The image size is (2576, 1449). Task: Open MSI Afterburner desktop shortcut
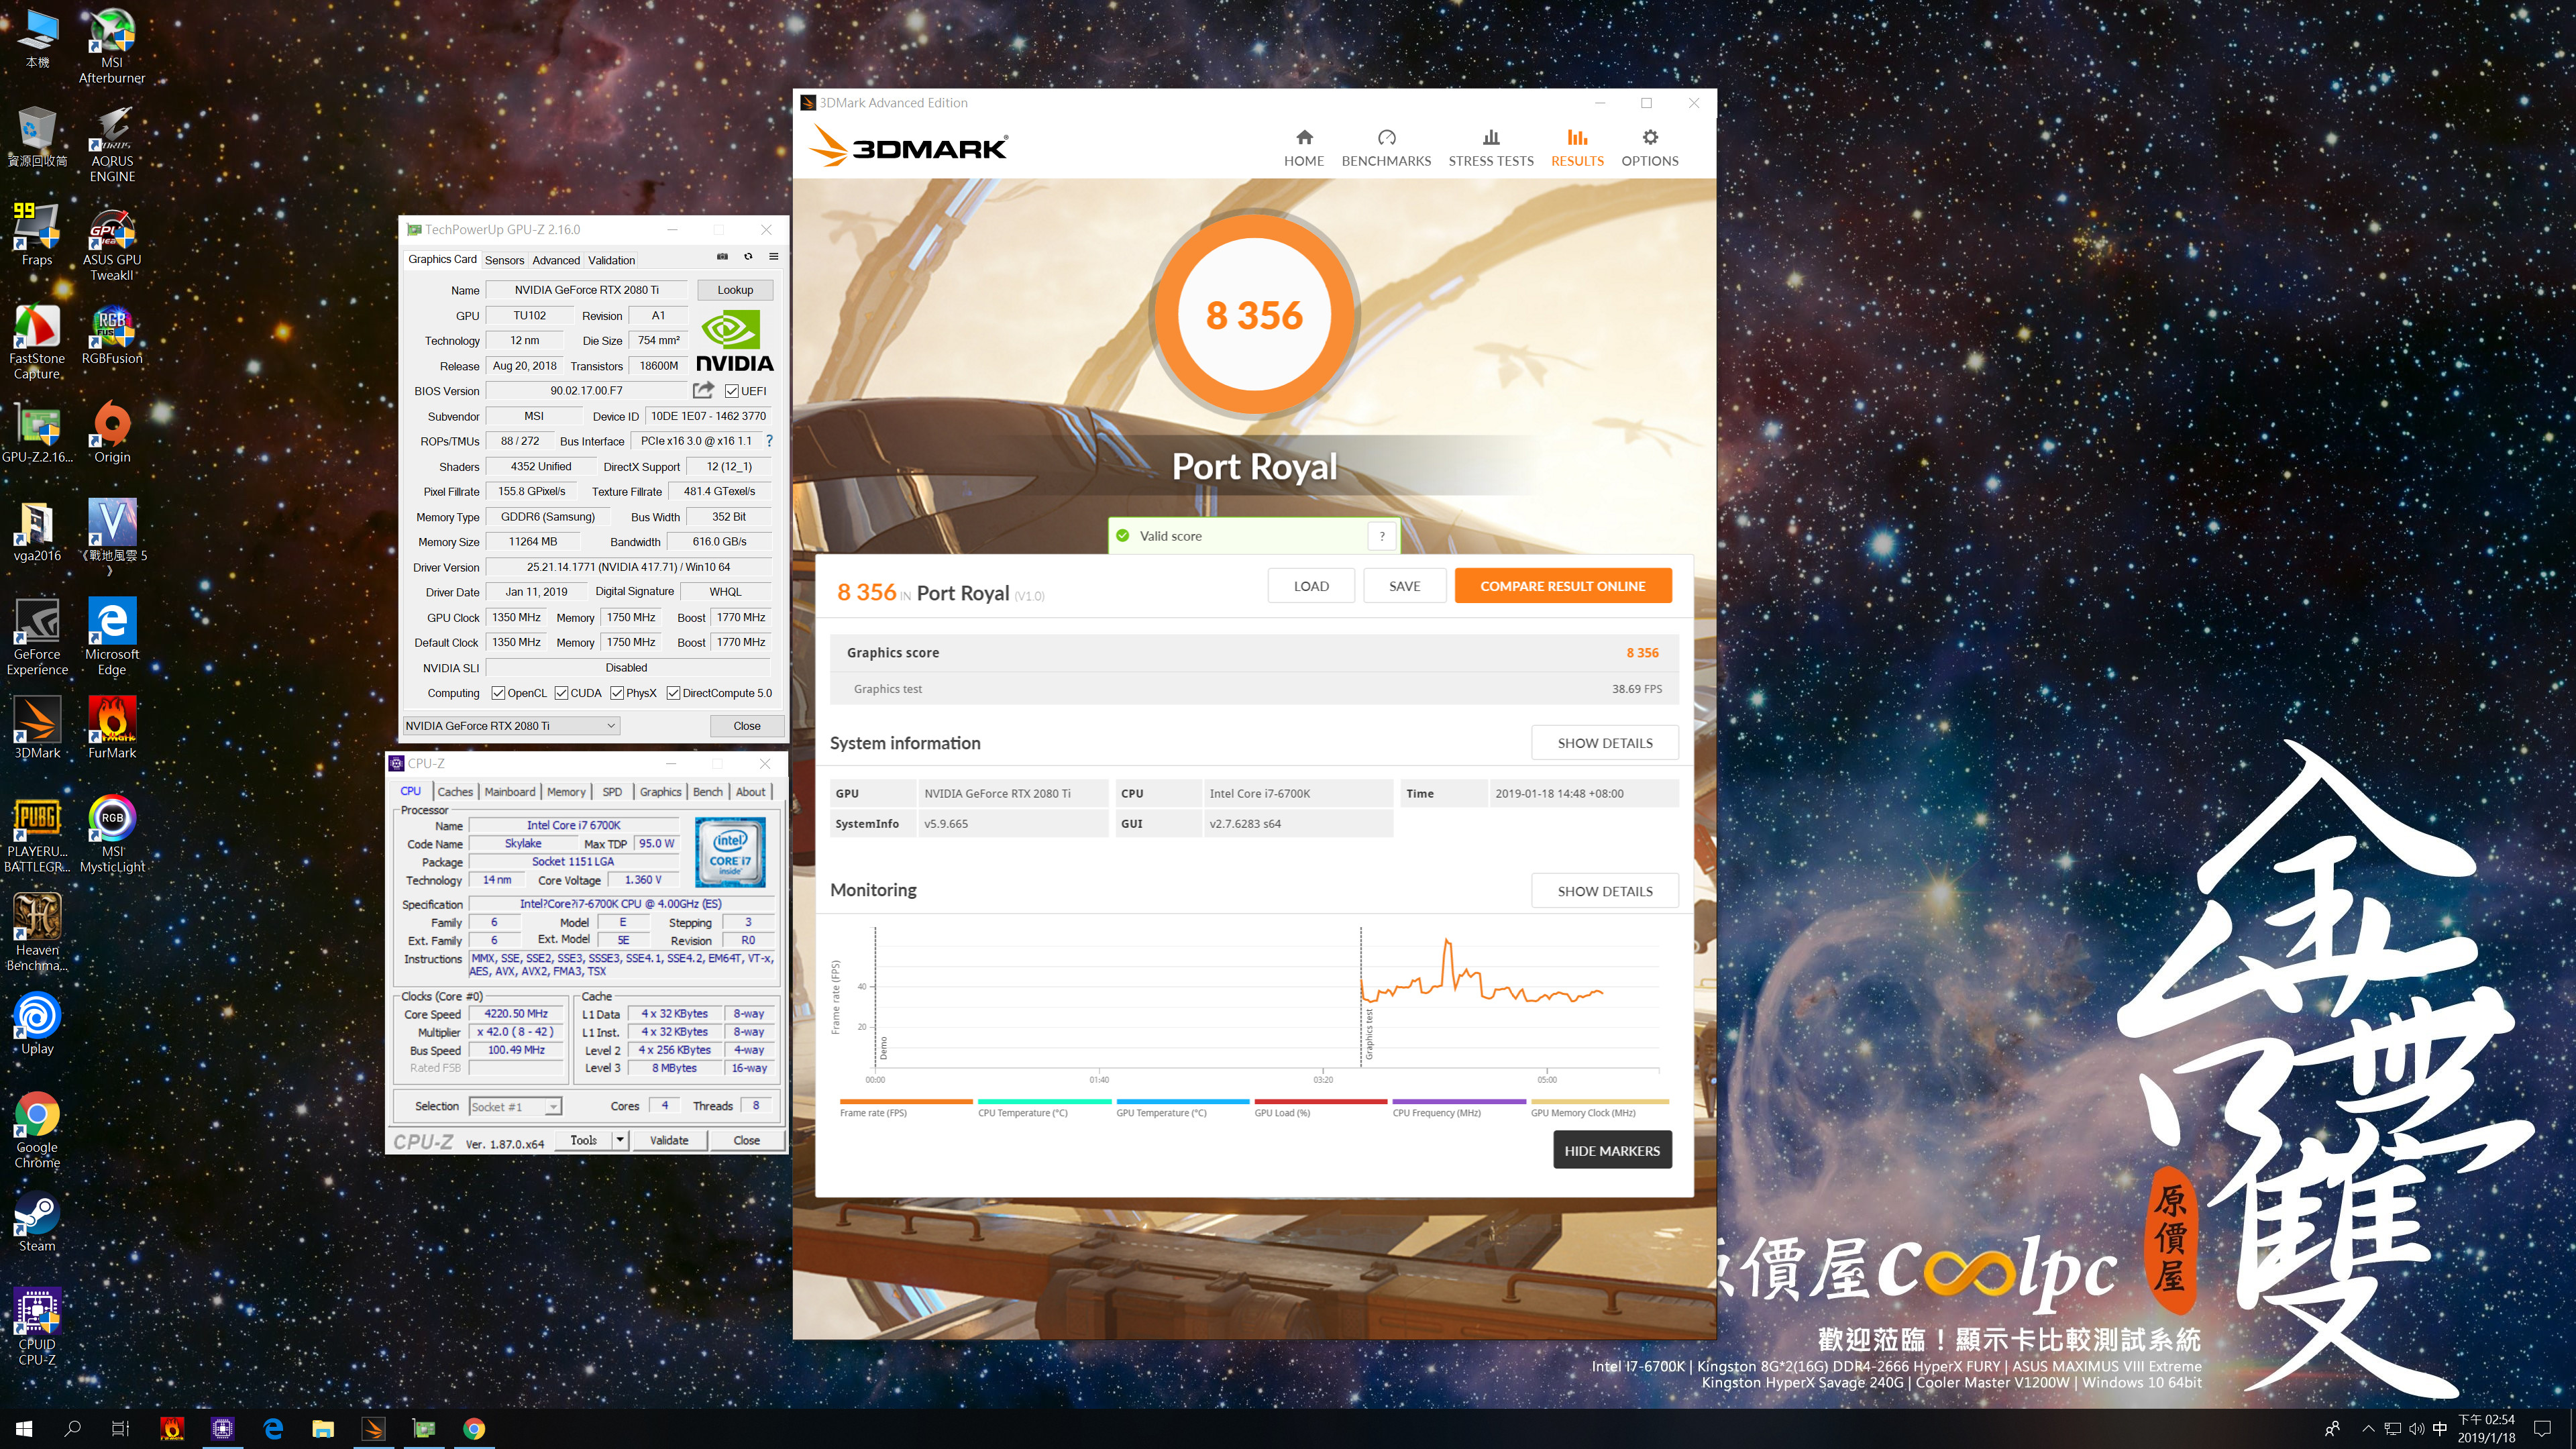[112, 46]
